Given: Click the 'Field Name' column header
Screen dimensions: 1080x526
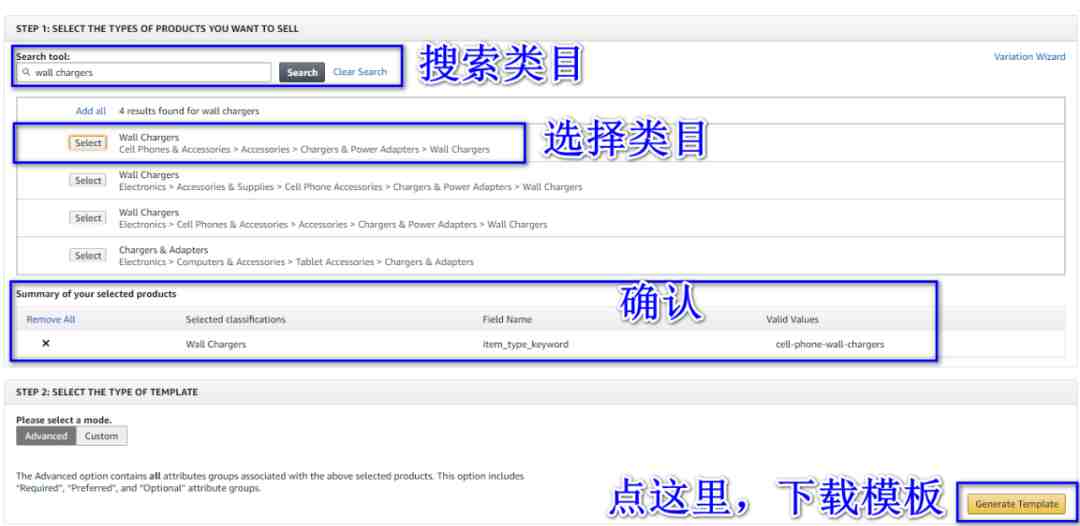Looking at the screenshot, I should tap(507, 319).
